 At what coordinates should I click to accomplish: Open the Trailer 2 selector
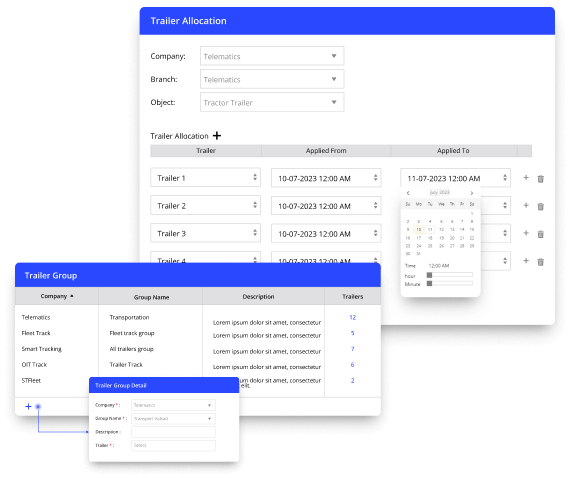tap(205, 205)
